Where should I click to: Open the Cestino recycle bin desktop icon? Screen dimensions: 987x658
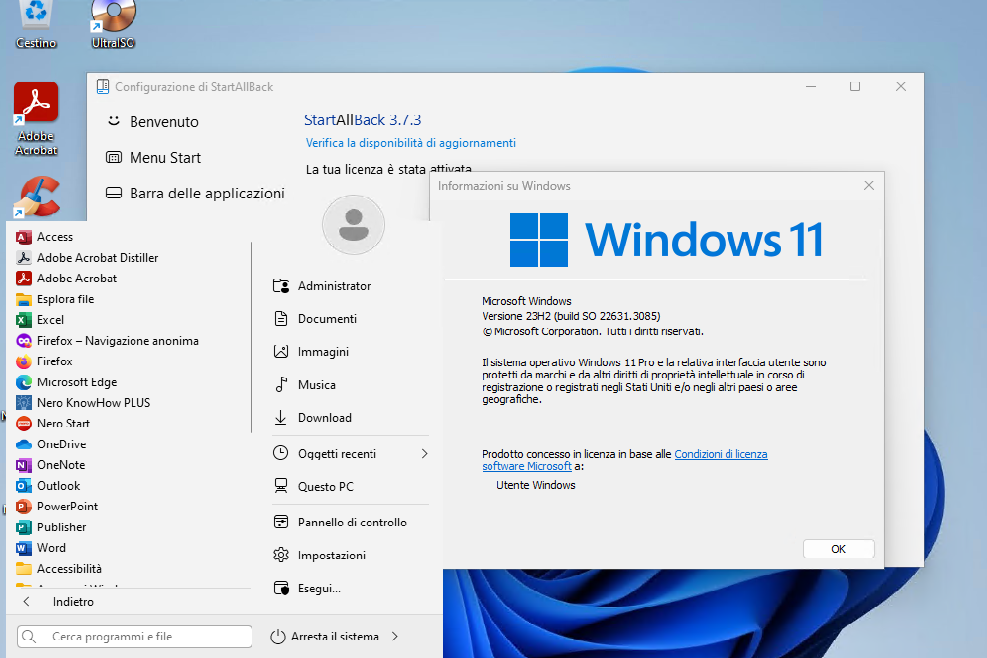point(36,24)
